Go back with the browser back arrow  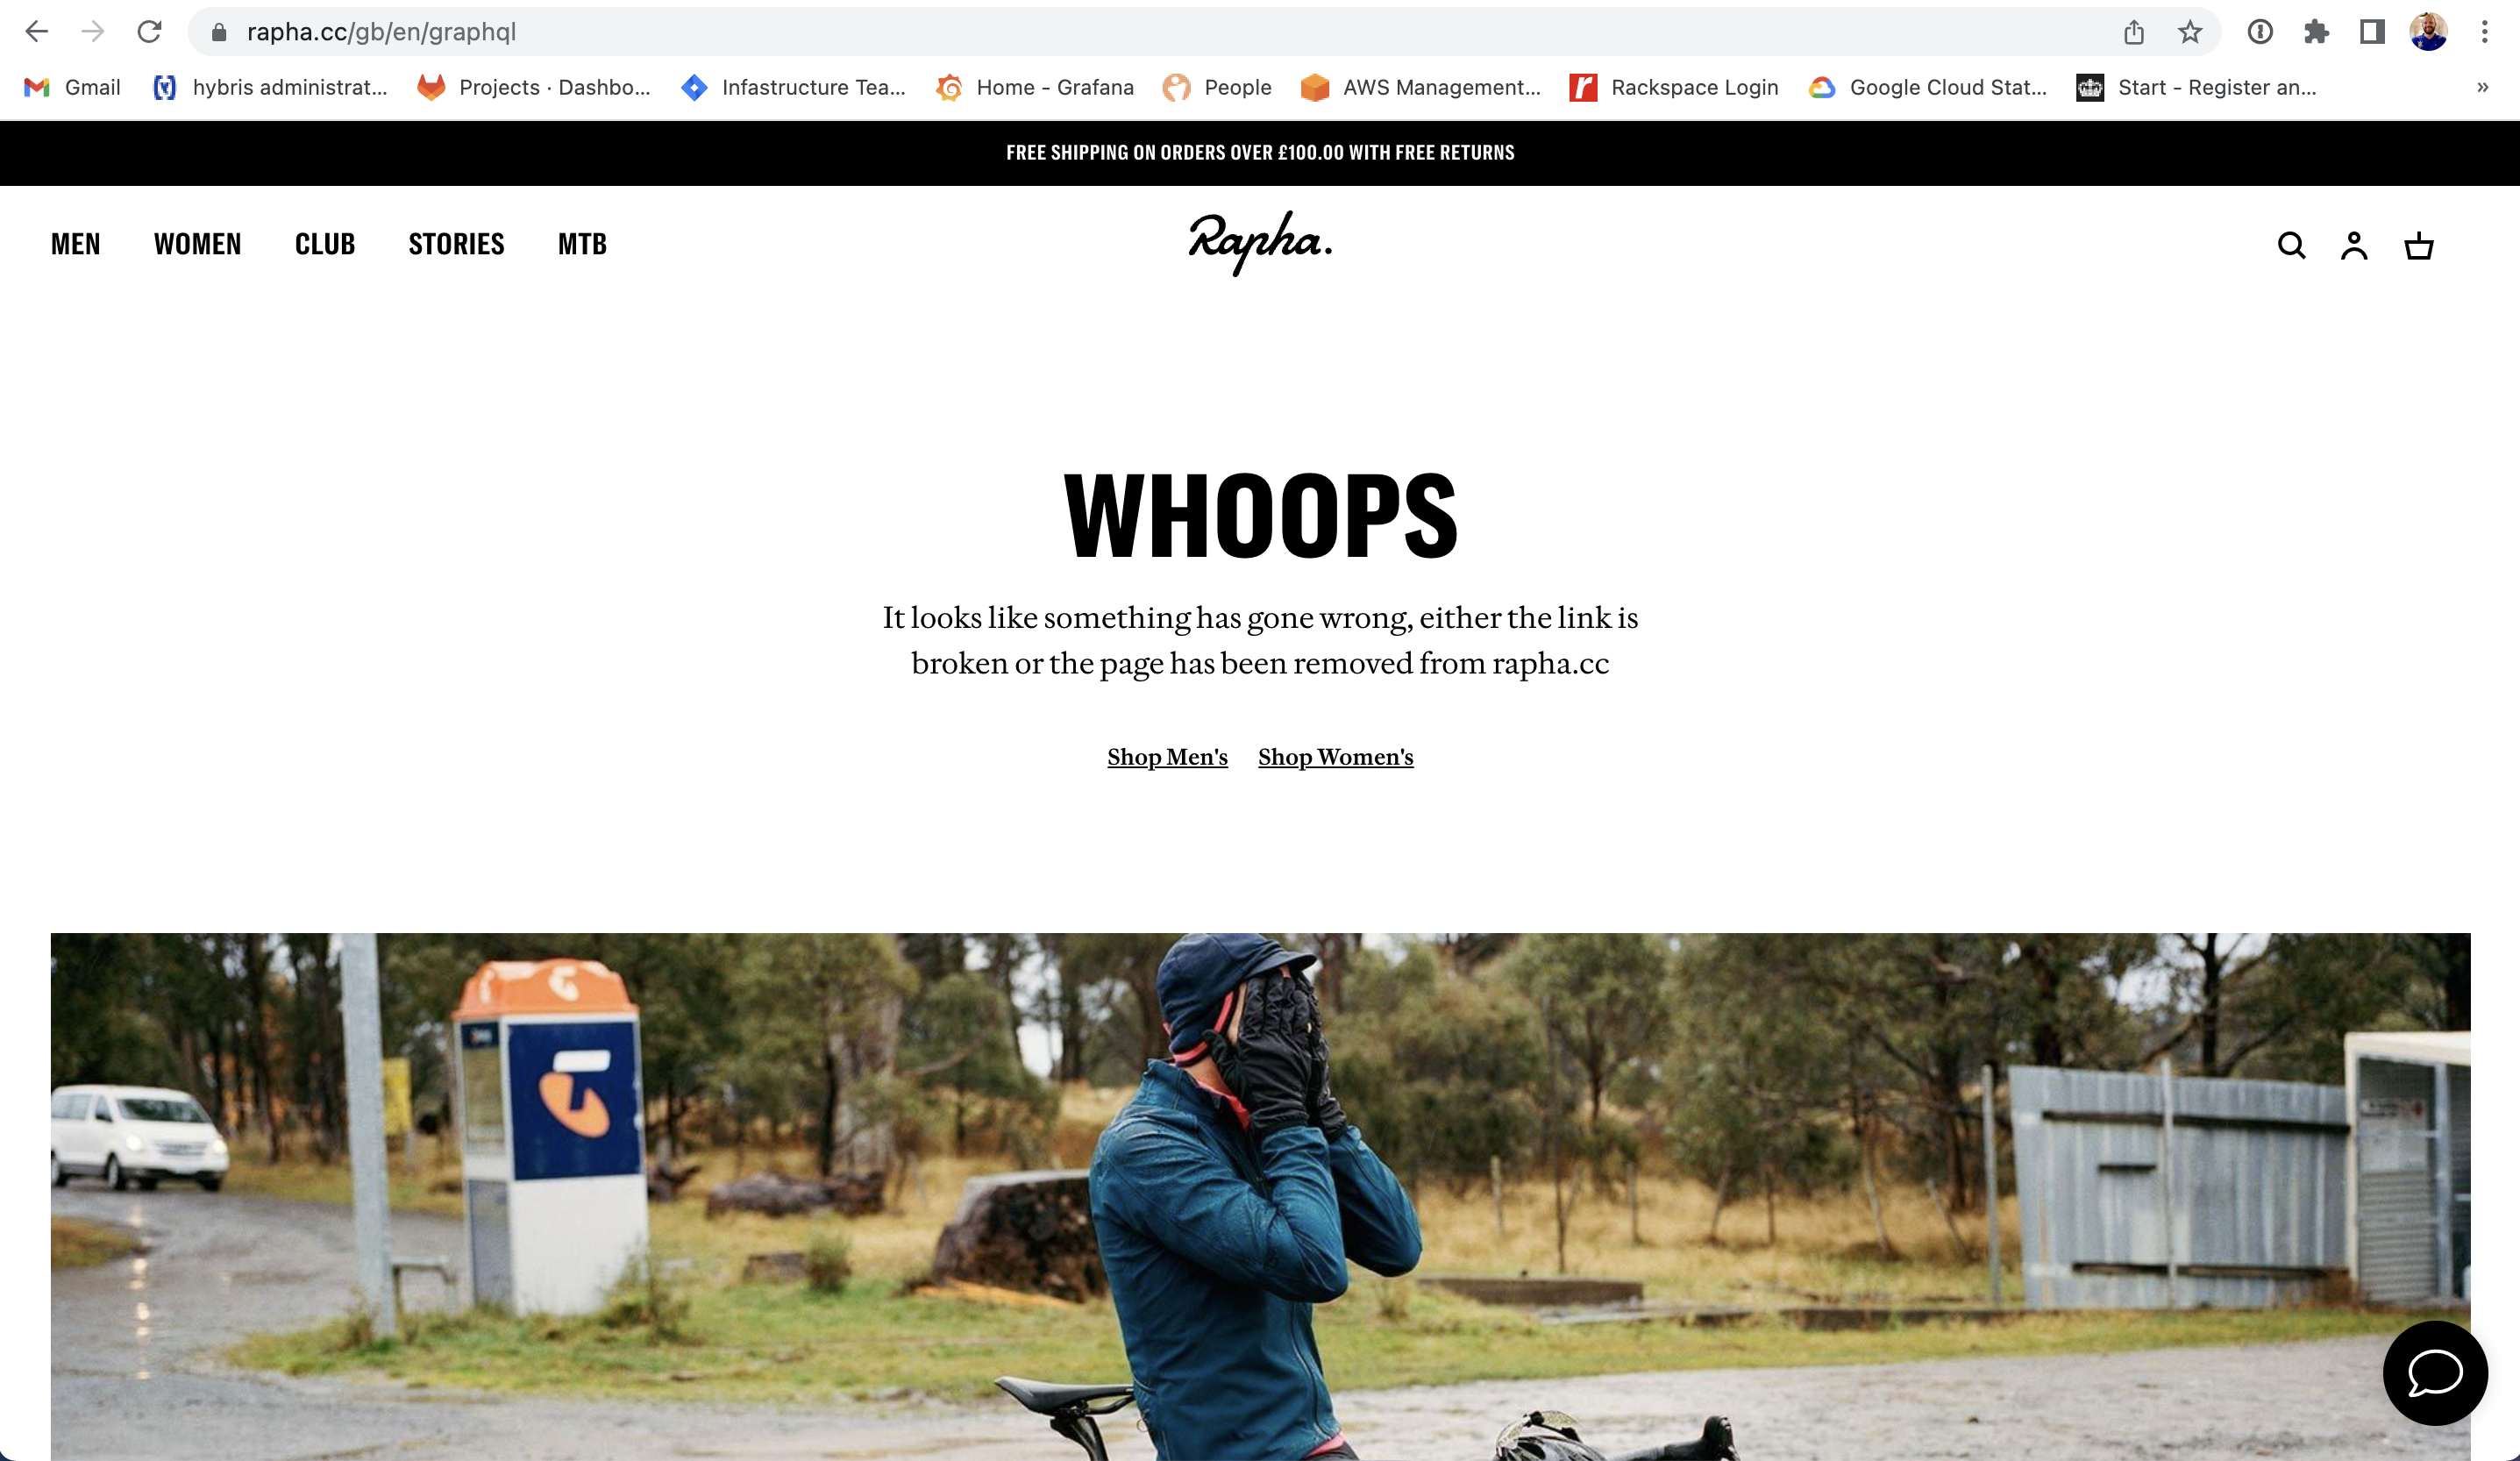tap(37, 32)
